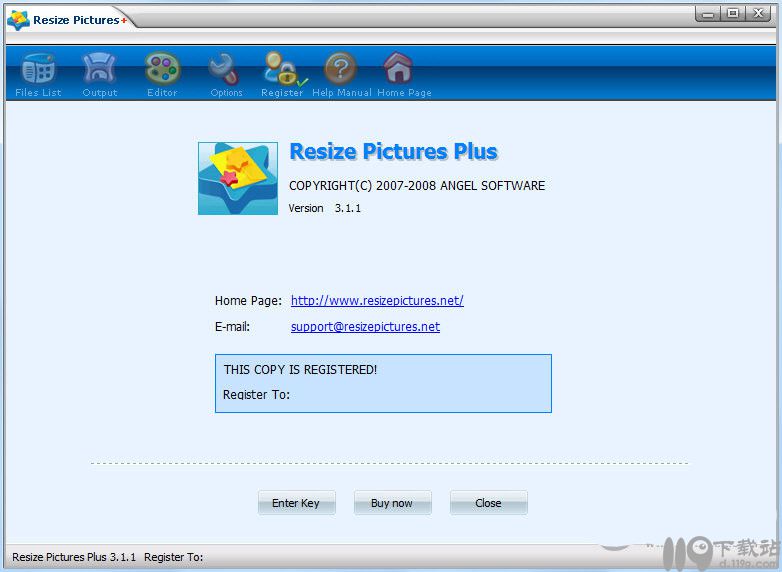
Task: Maximize the Resize Pictures window
Action: (x=733, y=13)
